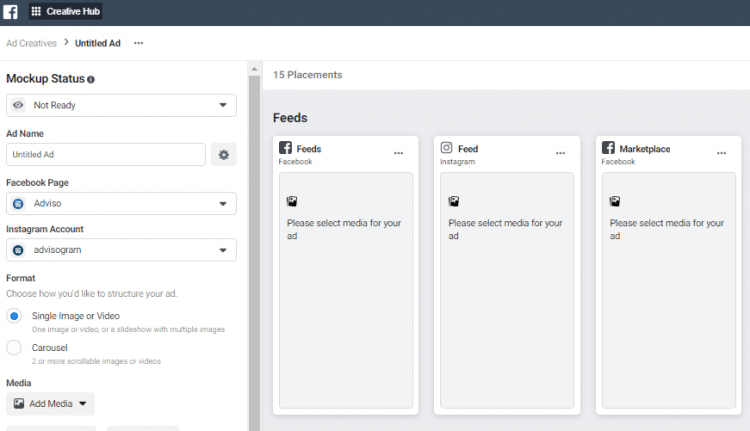Click the Ad Name text field
750x431 pixels.
click(x=106, y=155)
